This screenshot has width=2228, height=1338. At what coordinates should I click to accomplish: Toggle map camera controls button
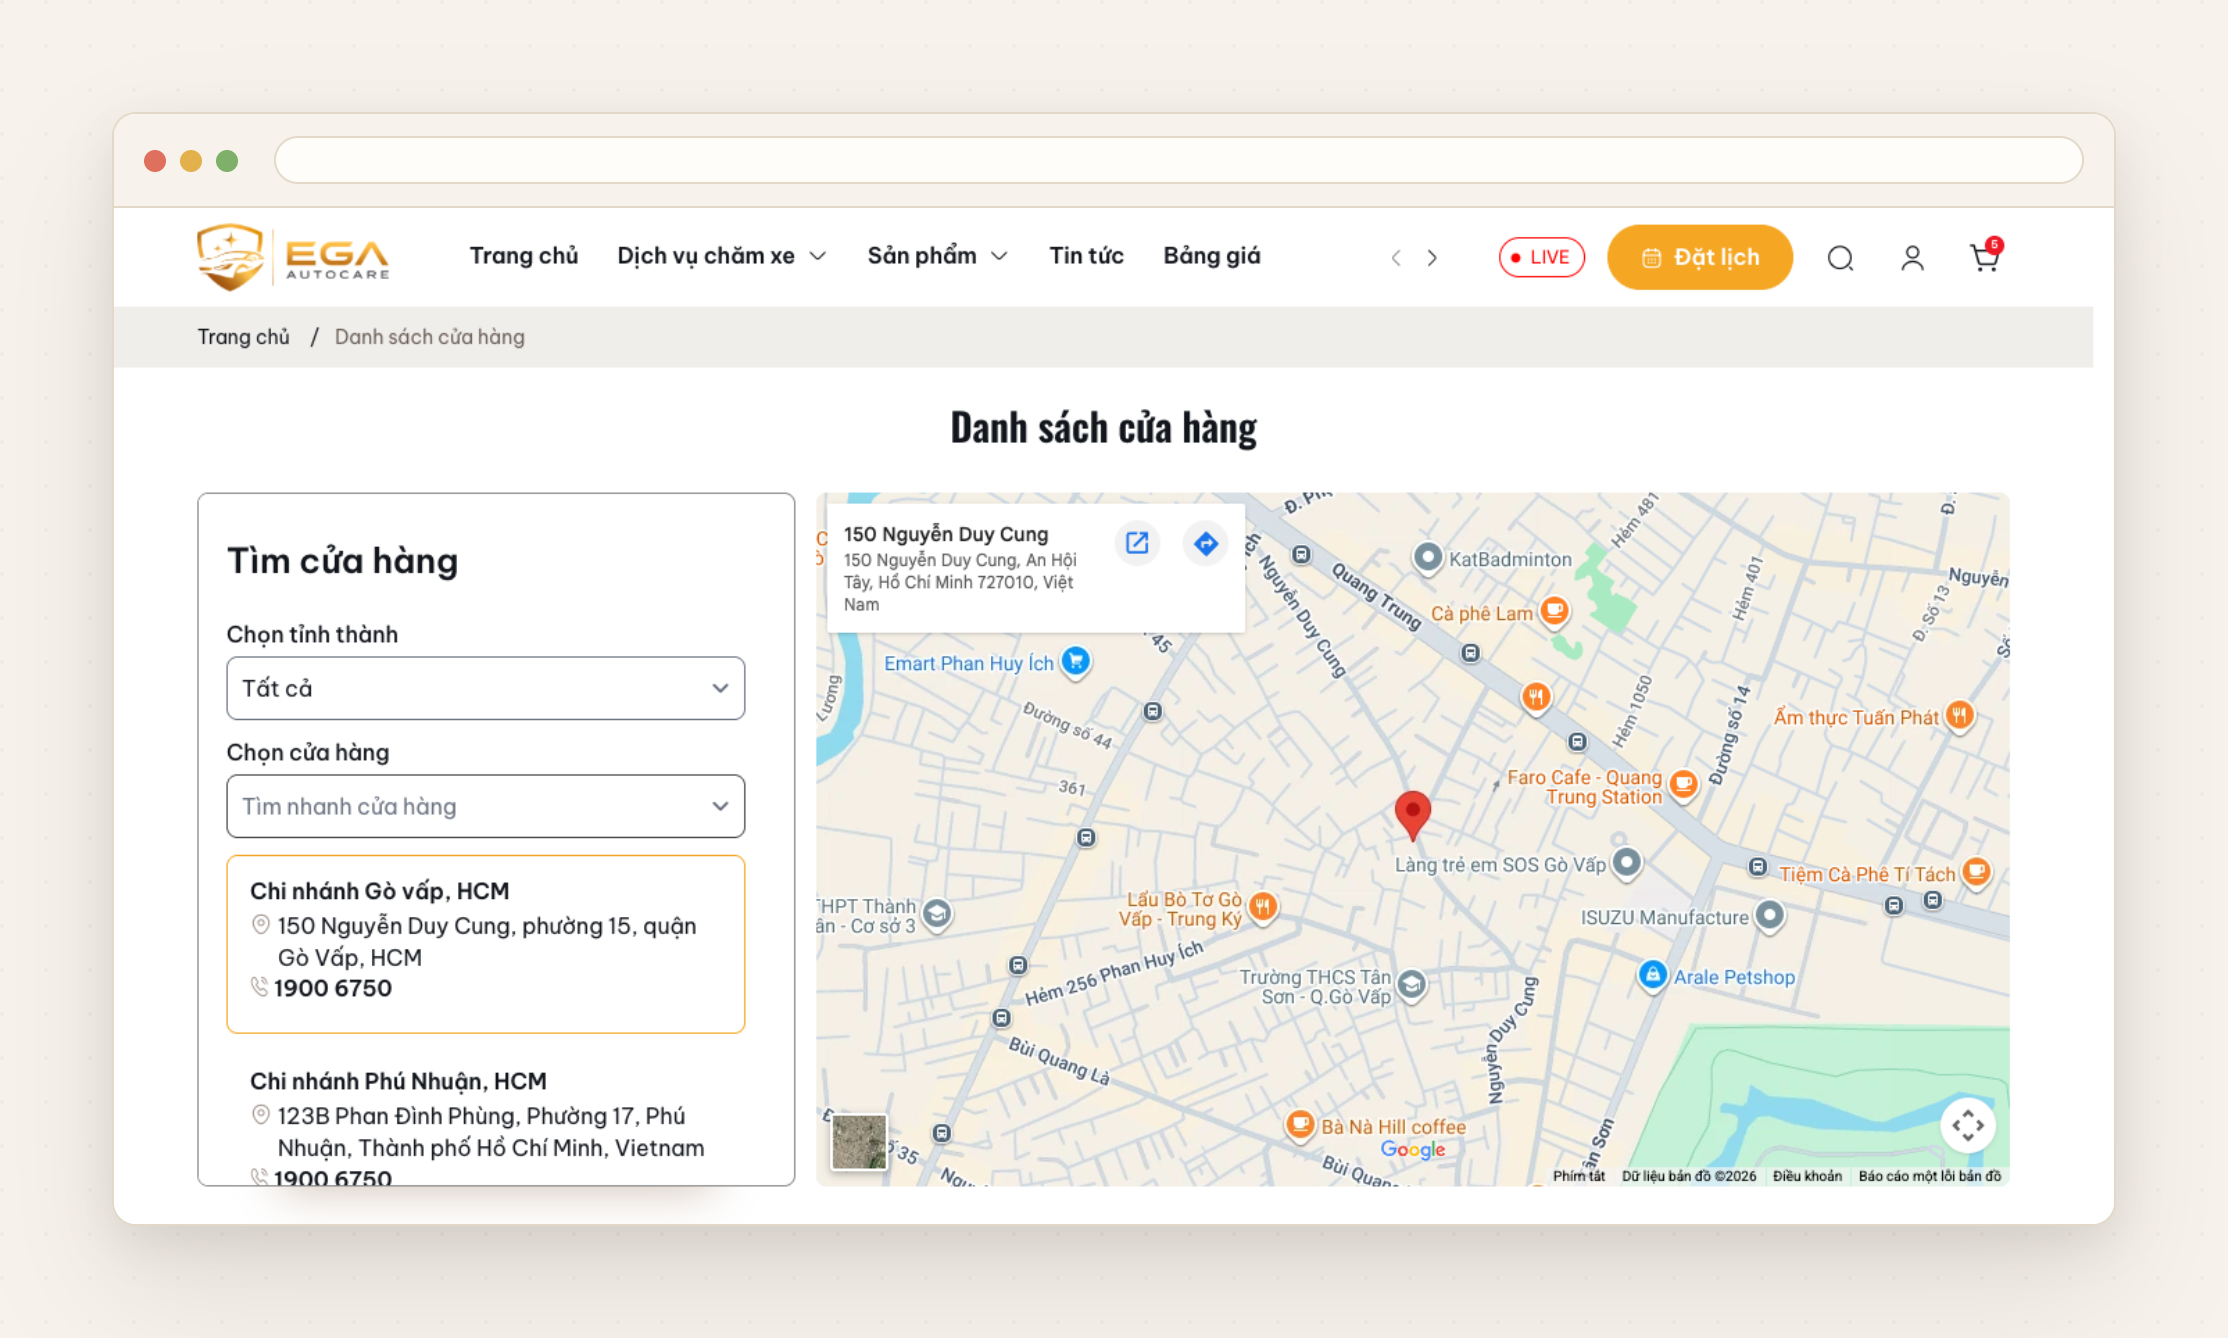[x=1967, y=1125]
